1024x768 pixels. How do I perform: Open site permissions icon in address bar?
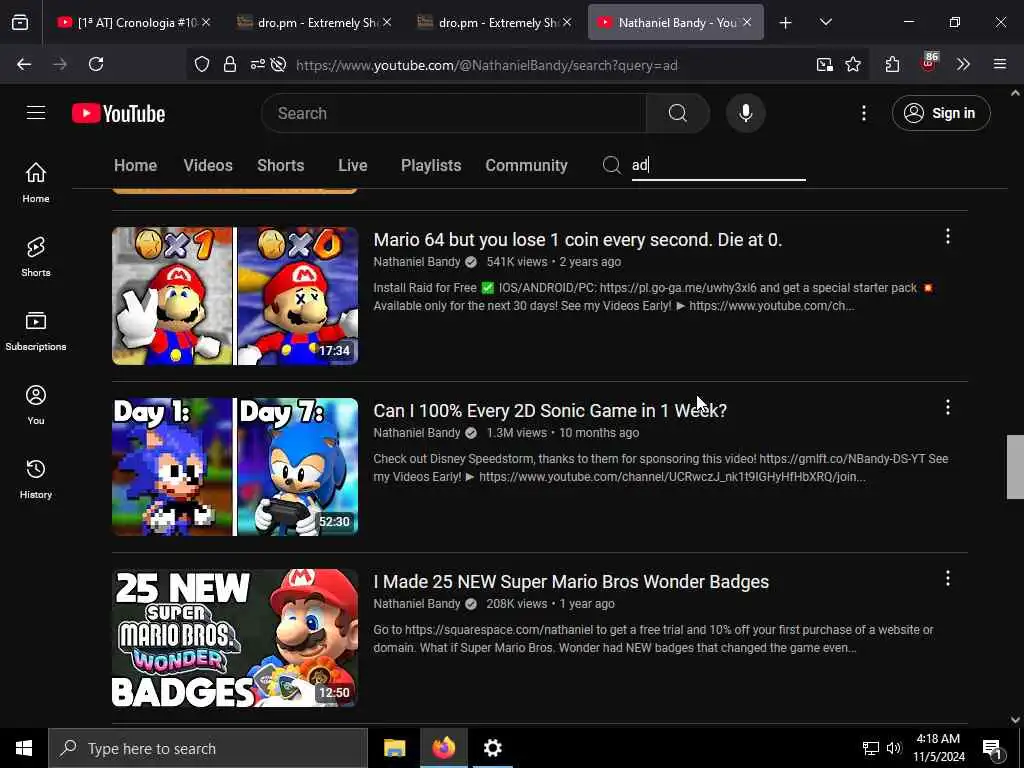(x=257, y=65)
